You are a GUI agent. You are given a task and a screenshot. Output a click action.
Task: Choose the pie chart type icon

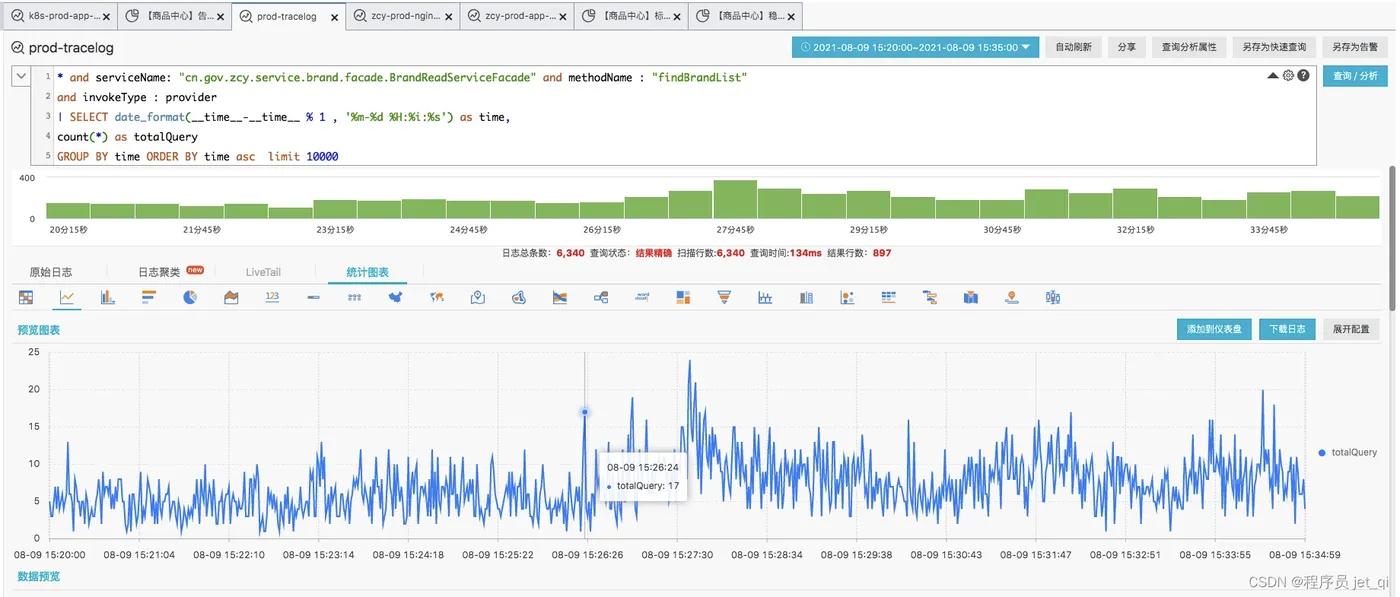(190, 297)
